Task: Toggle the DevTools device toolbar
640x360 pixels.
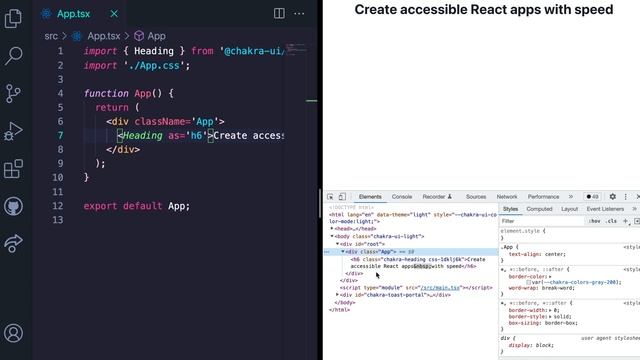Action: (x=342, y=197)
